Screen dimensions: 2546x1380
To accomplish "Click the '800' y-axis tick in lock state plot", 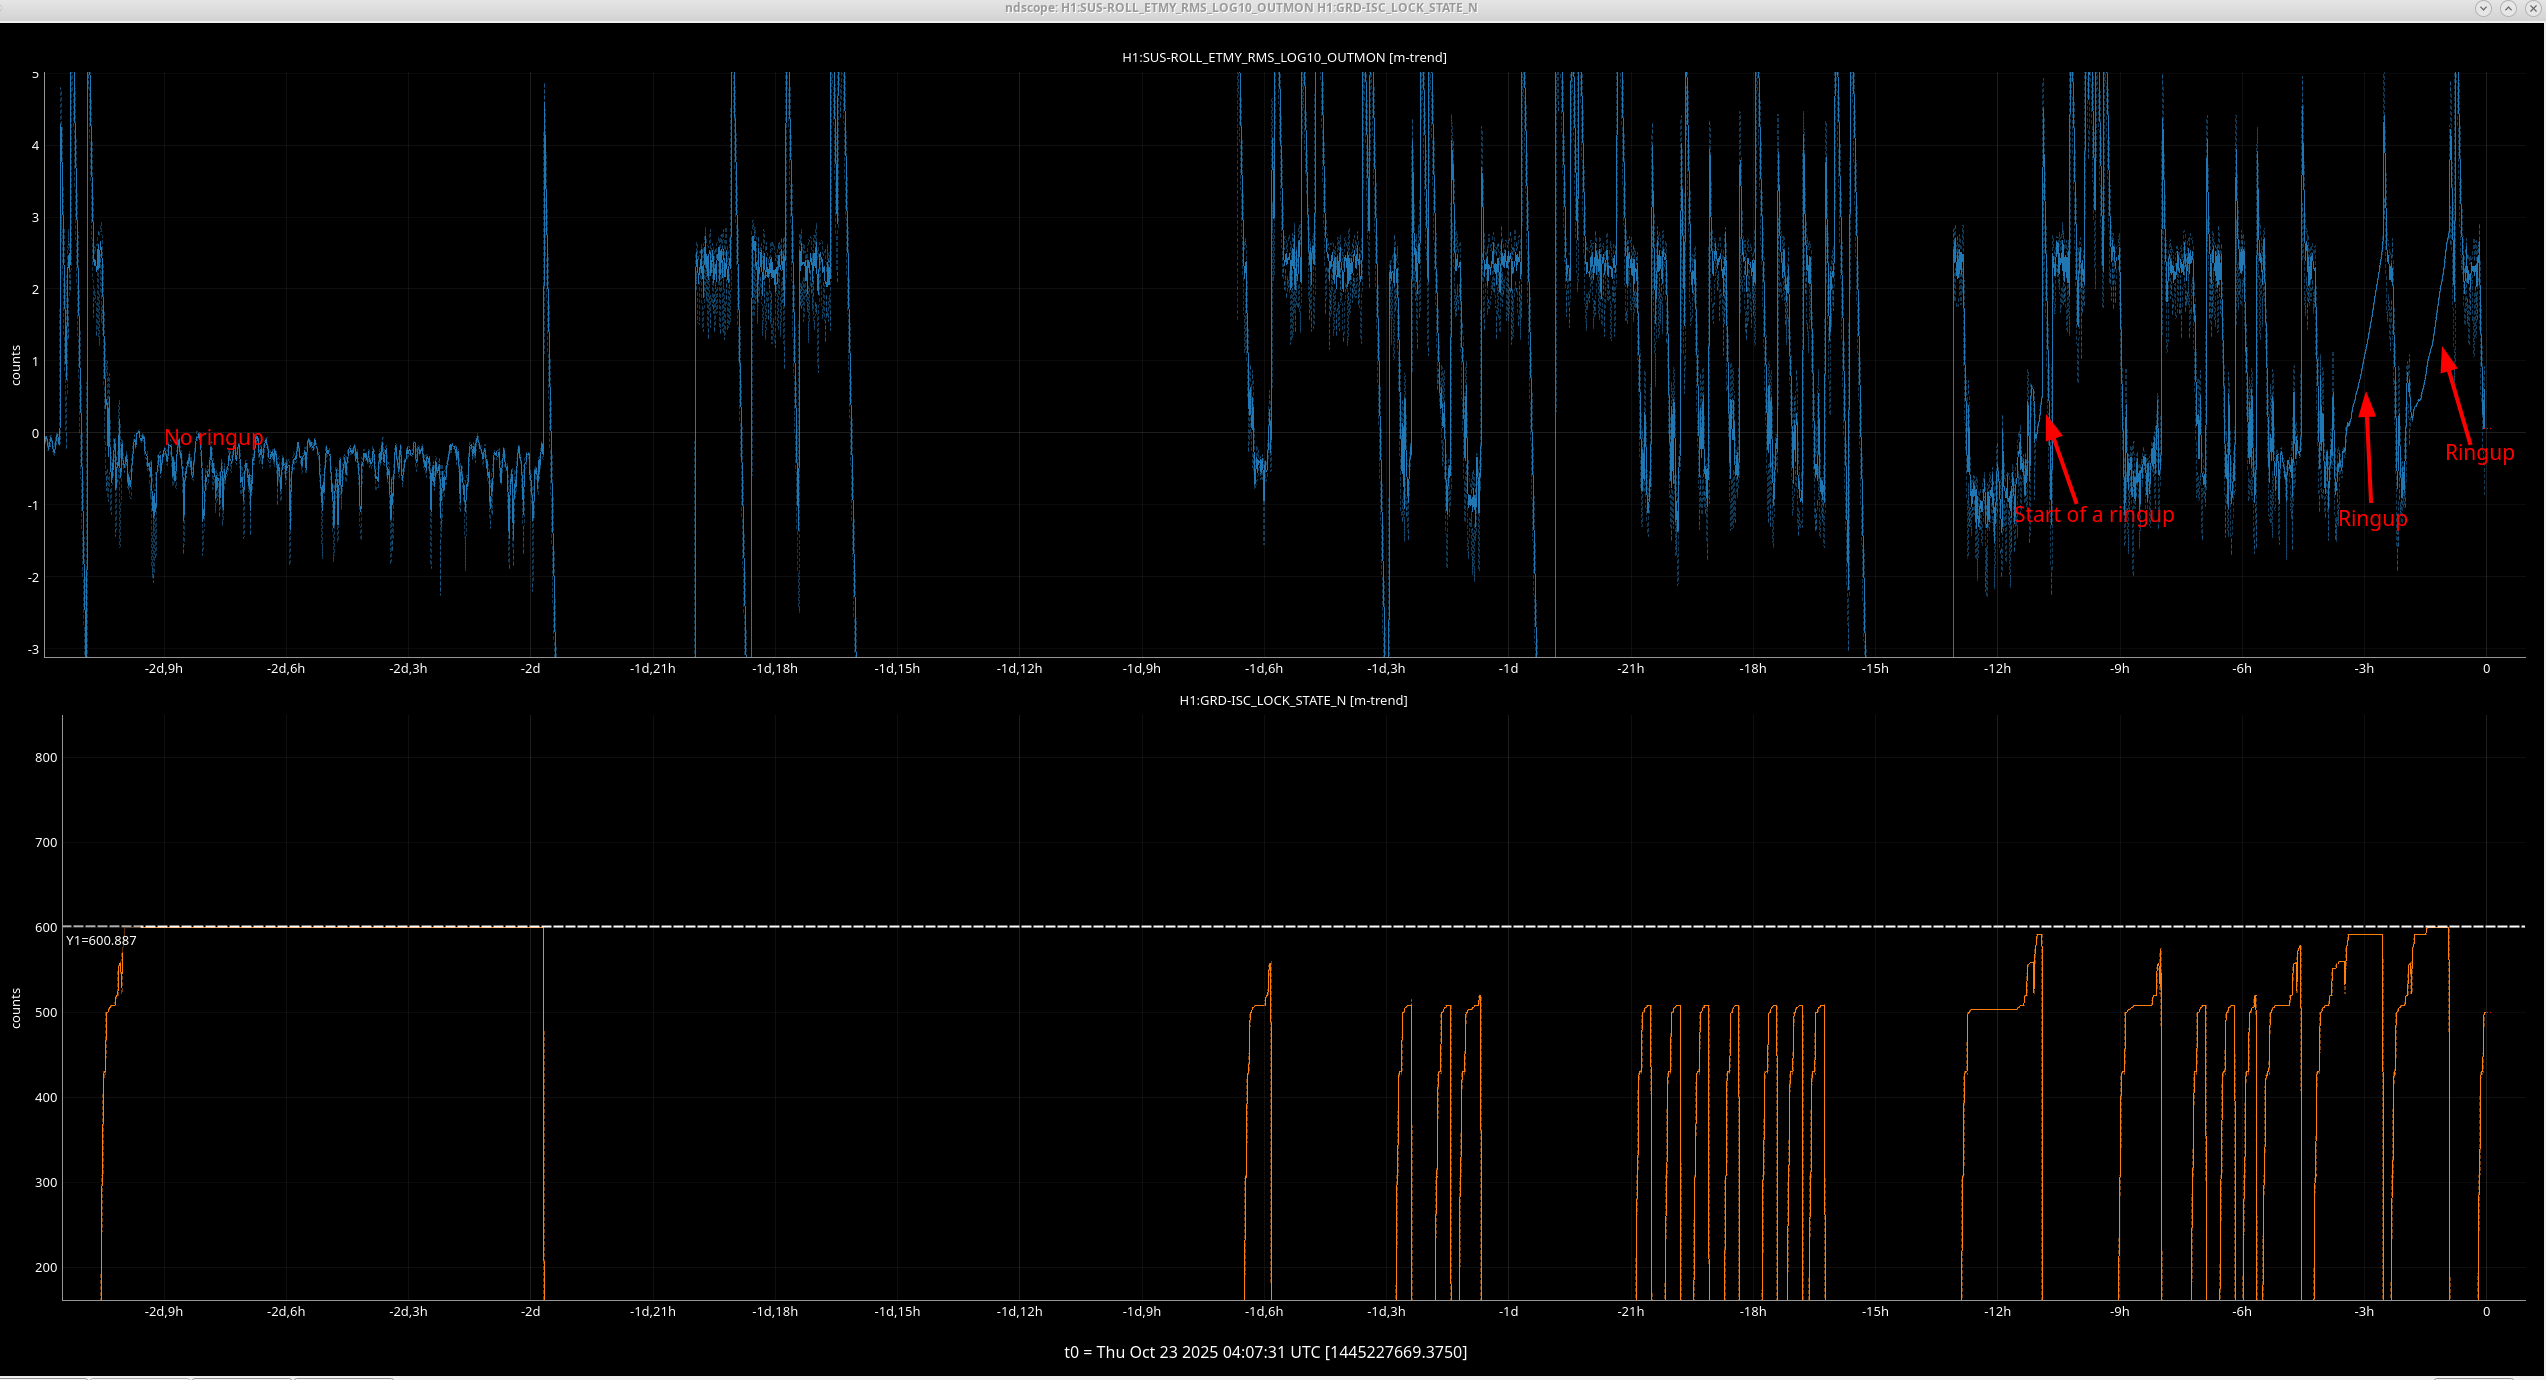I will coord(46,757).
